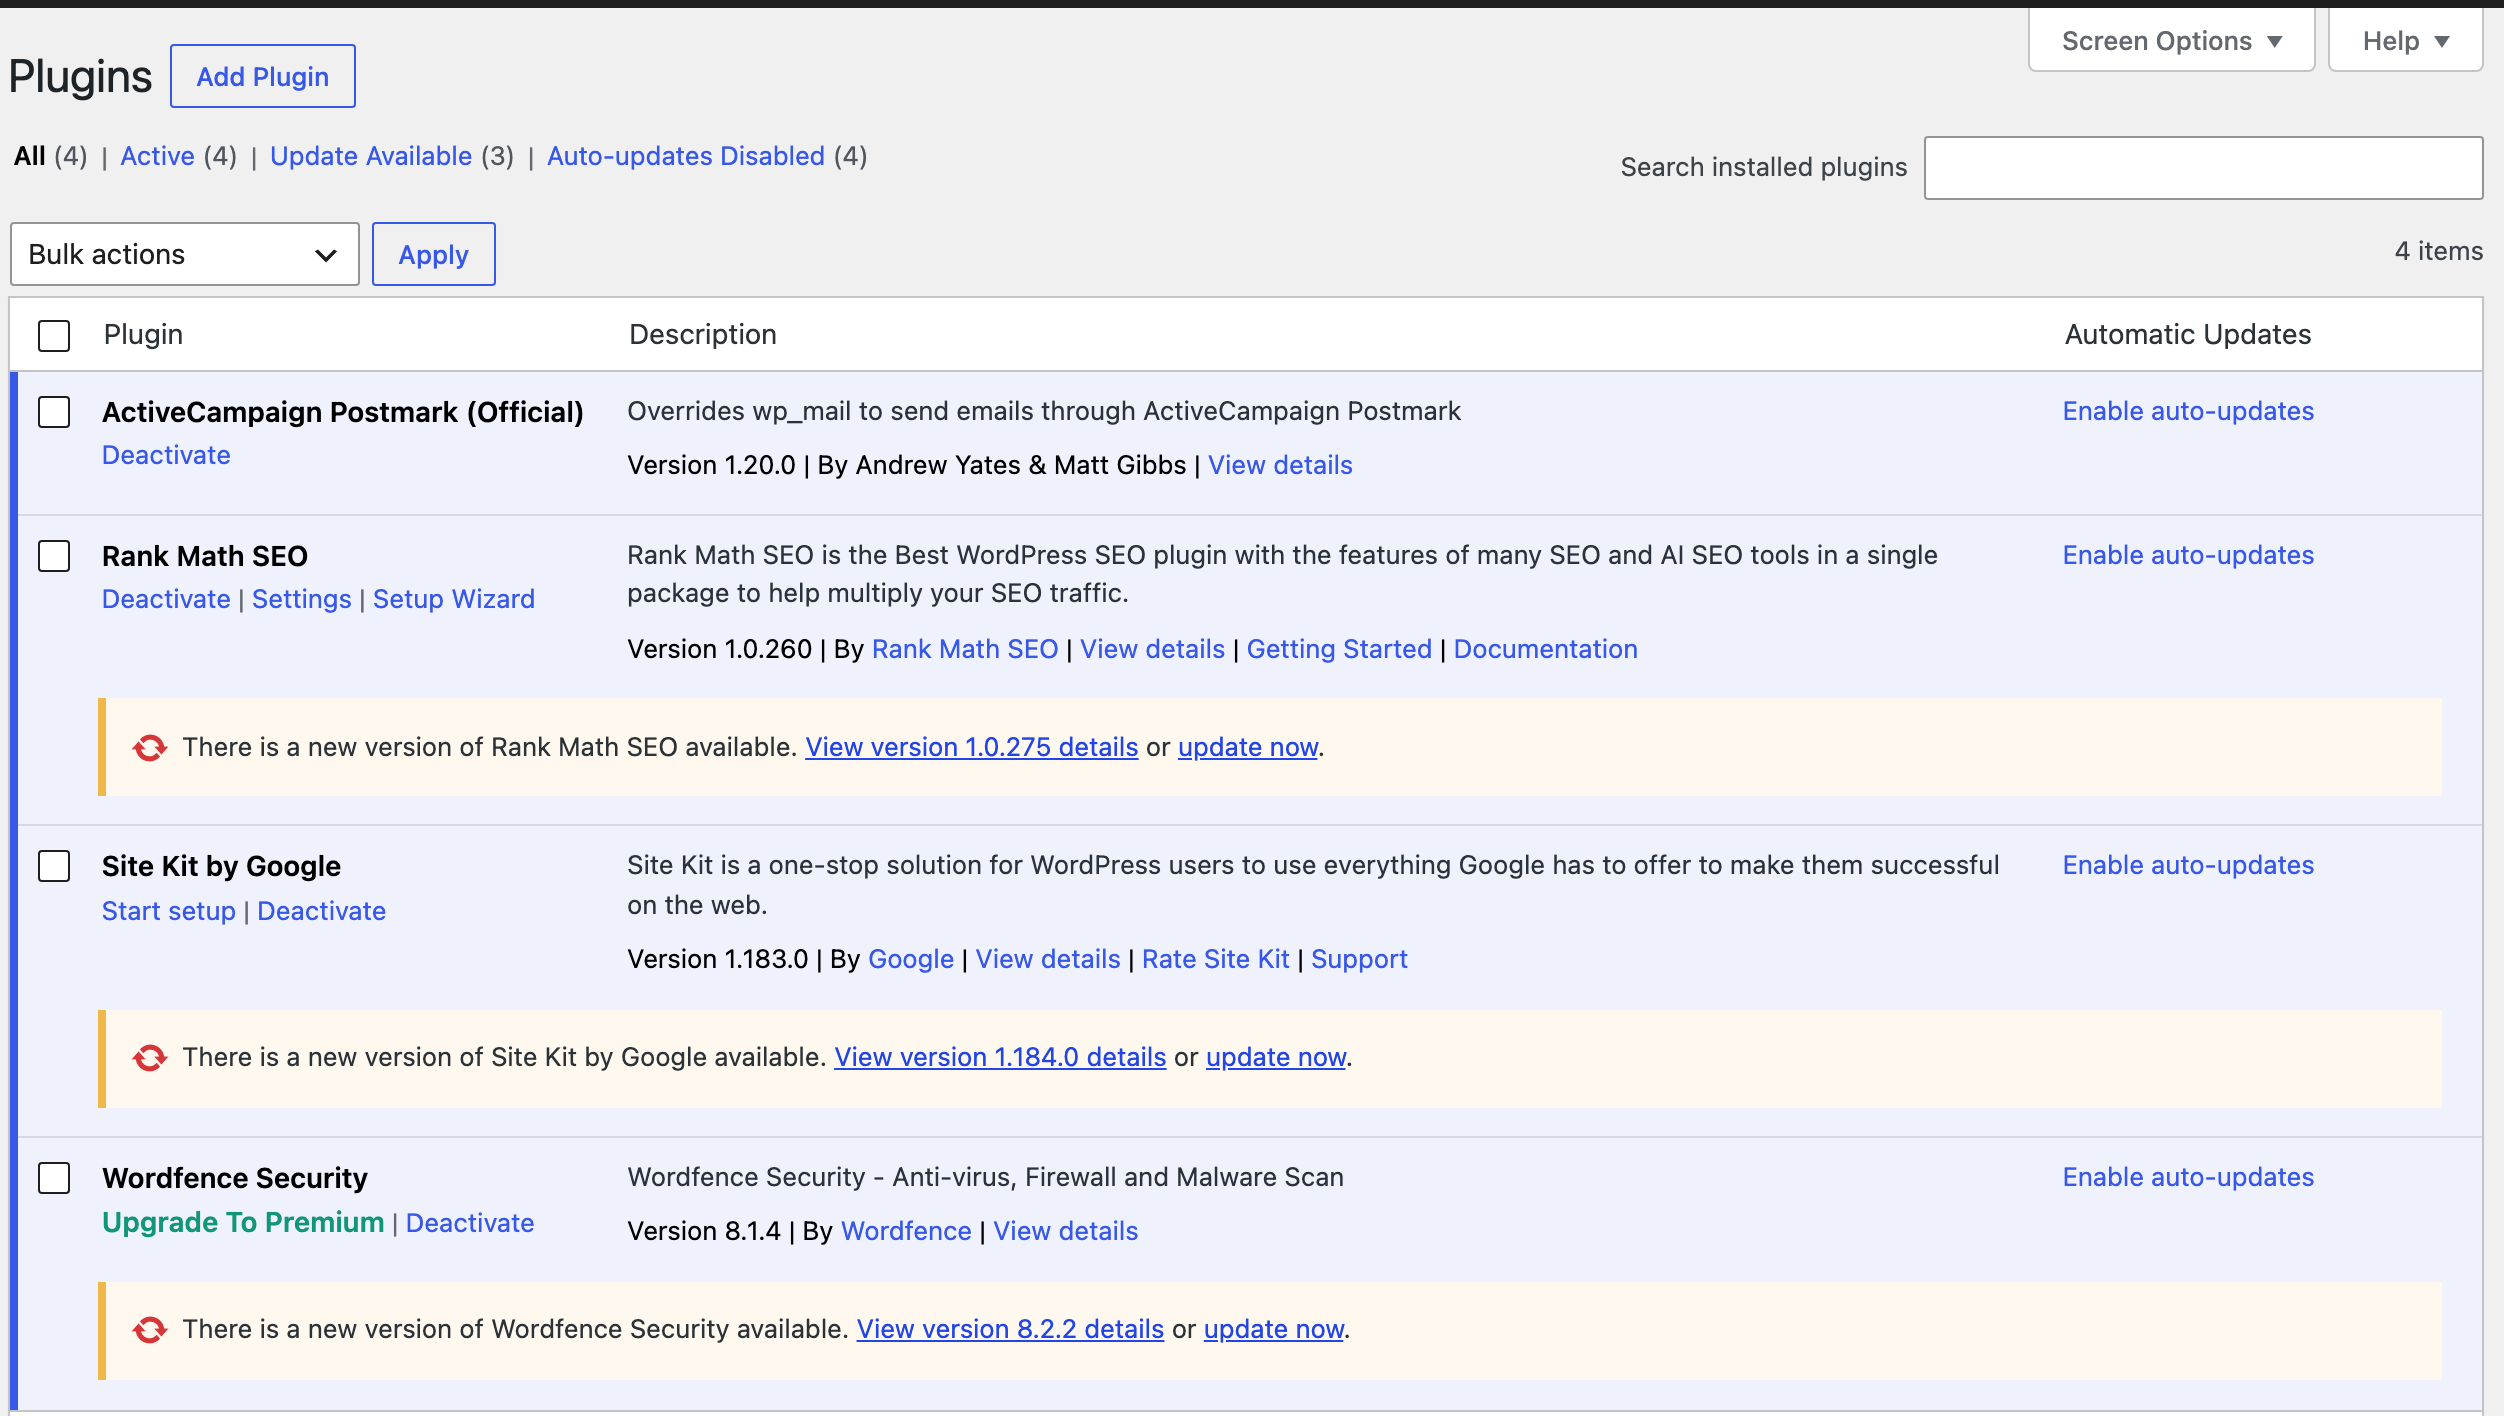Focus the Search installed plugins field

(2204, 168)
